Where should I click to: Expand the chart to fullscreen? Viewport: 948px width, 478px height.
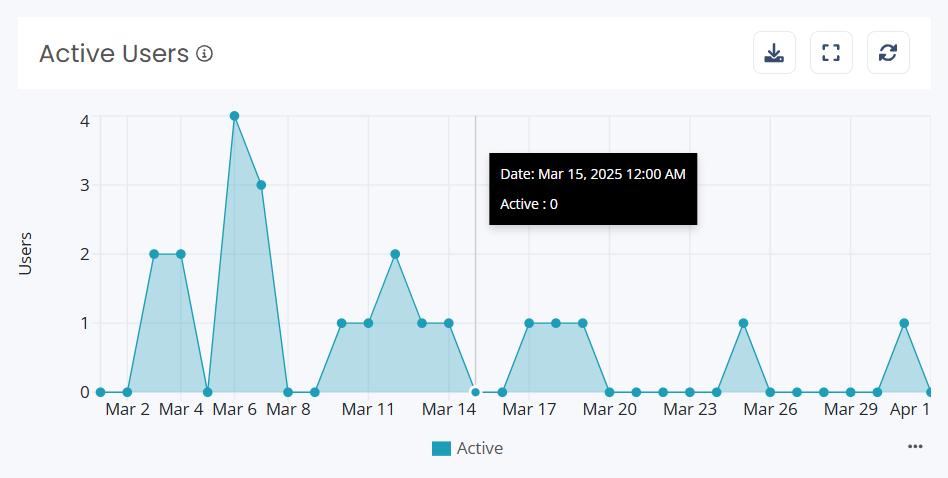coord(831,53)
